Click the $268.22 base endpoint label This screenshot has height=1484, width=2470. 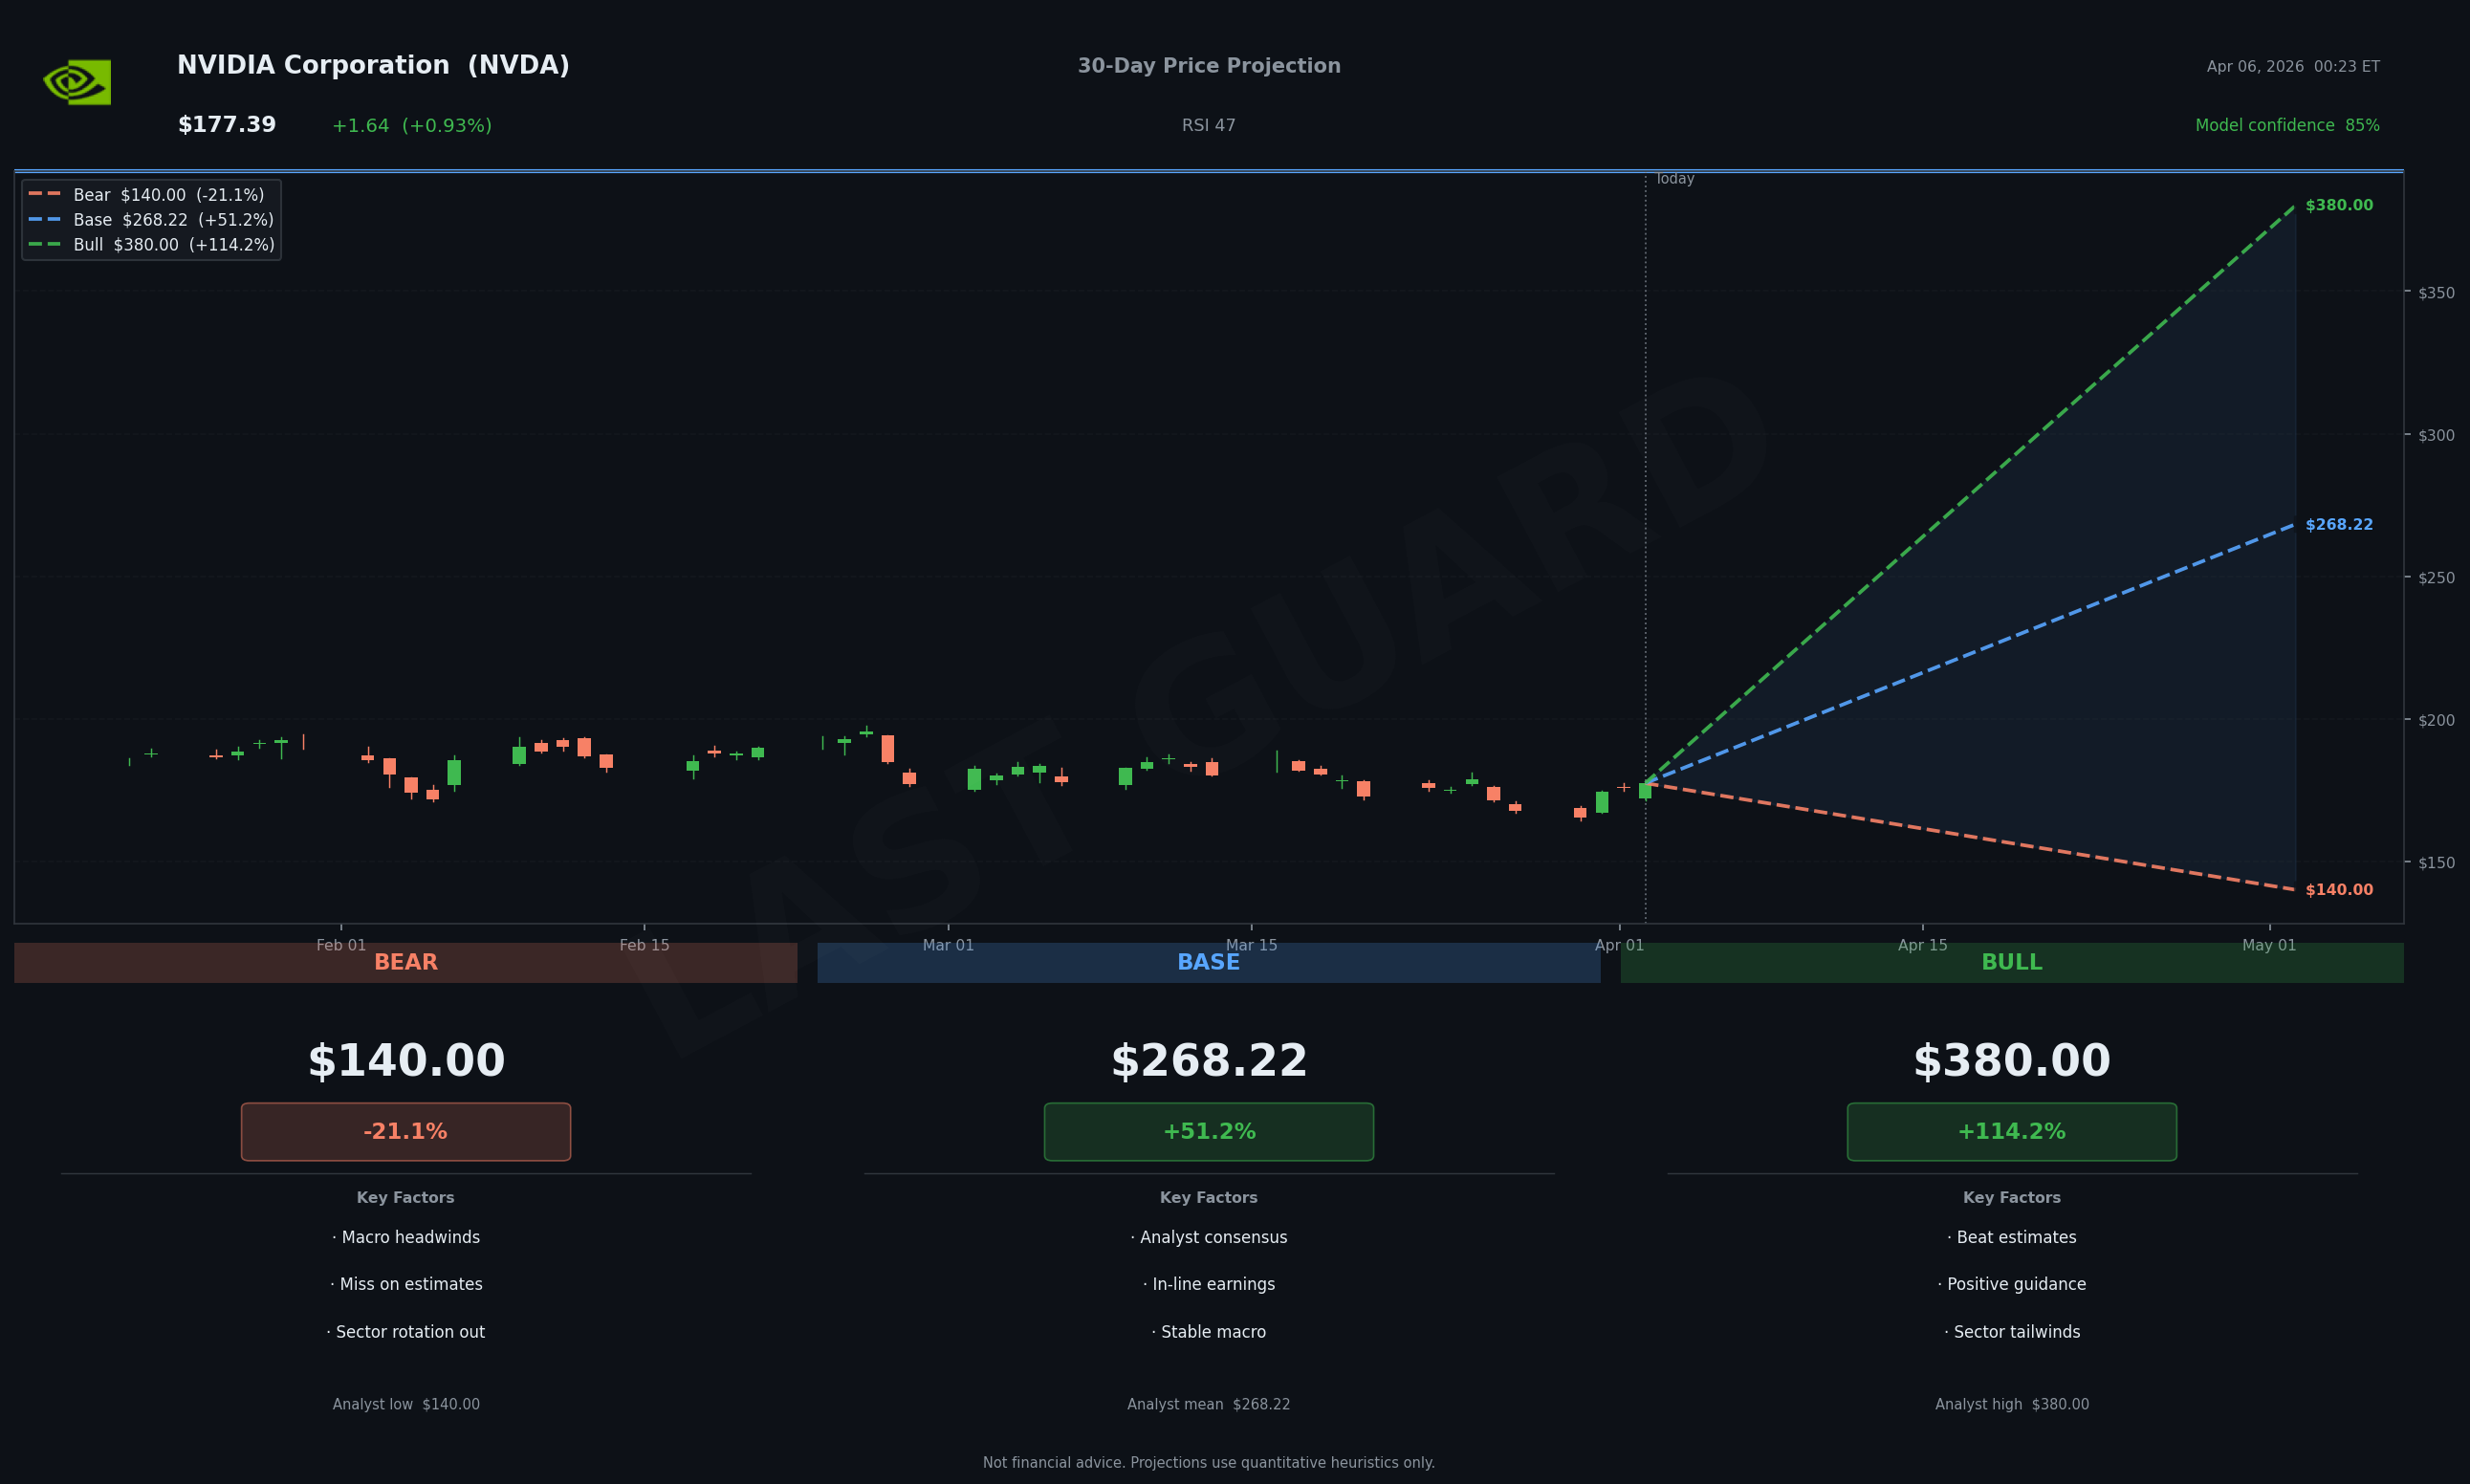tap(2338, 525)
